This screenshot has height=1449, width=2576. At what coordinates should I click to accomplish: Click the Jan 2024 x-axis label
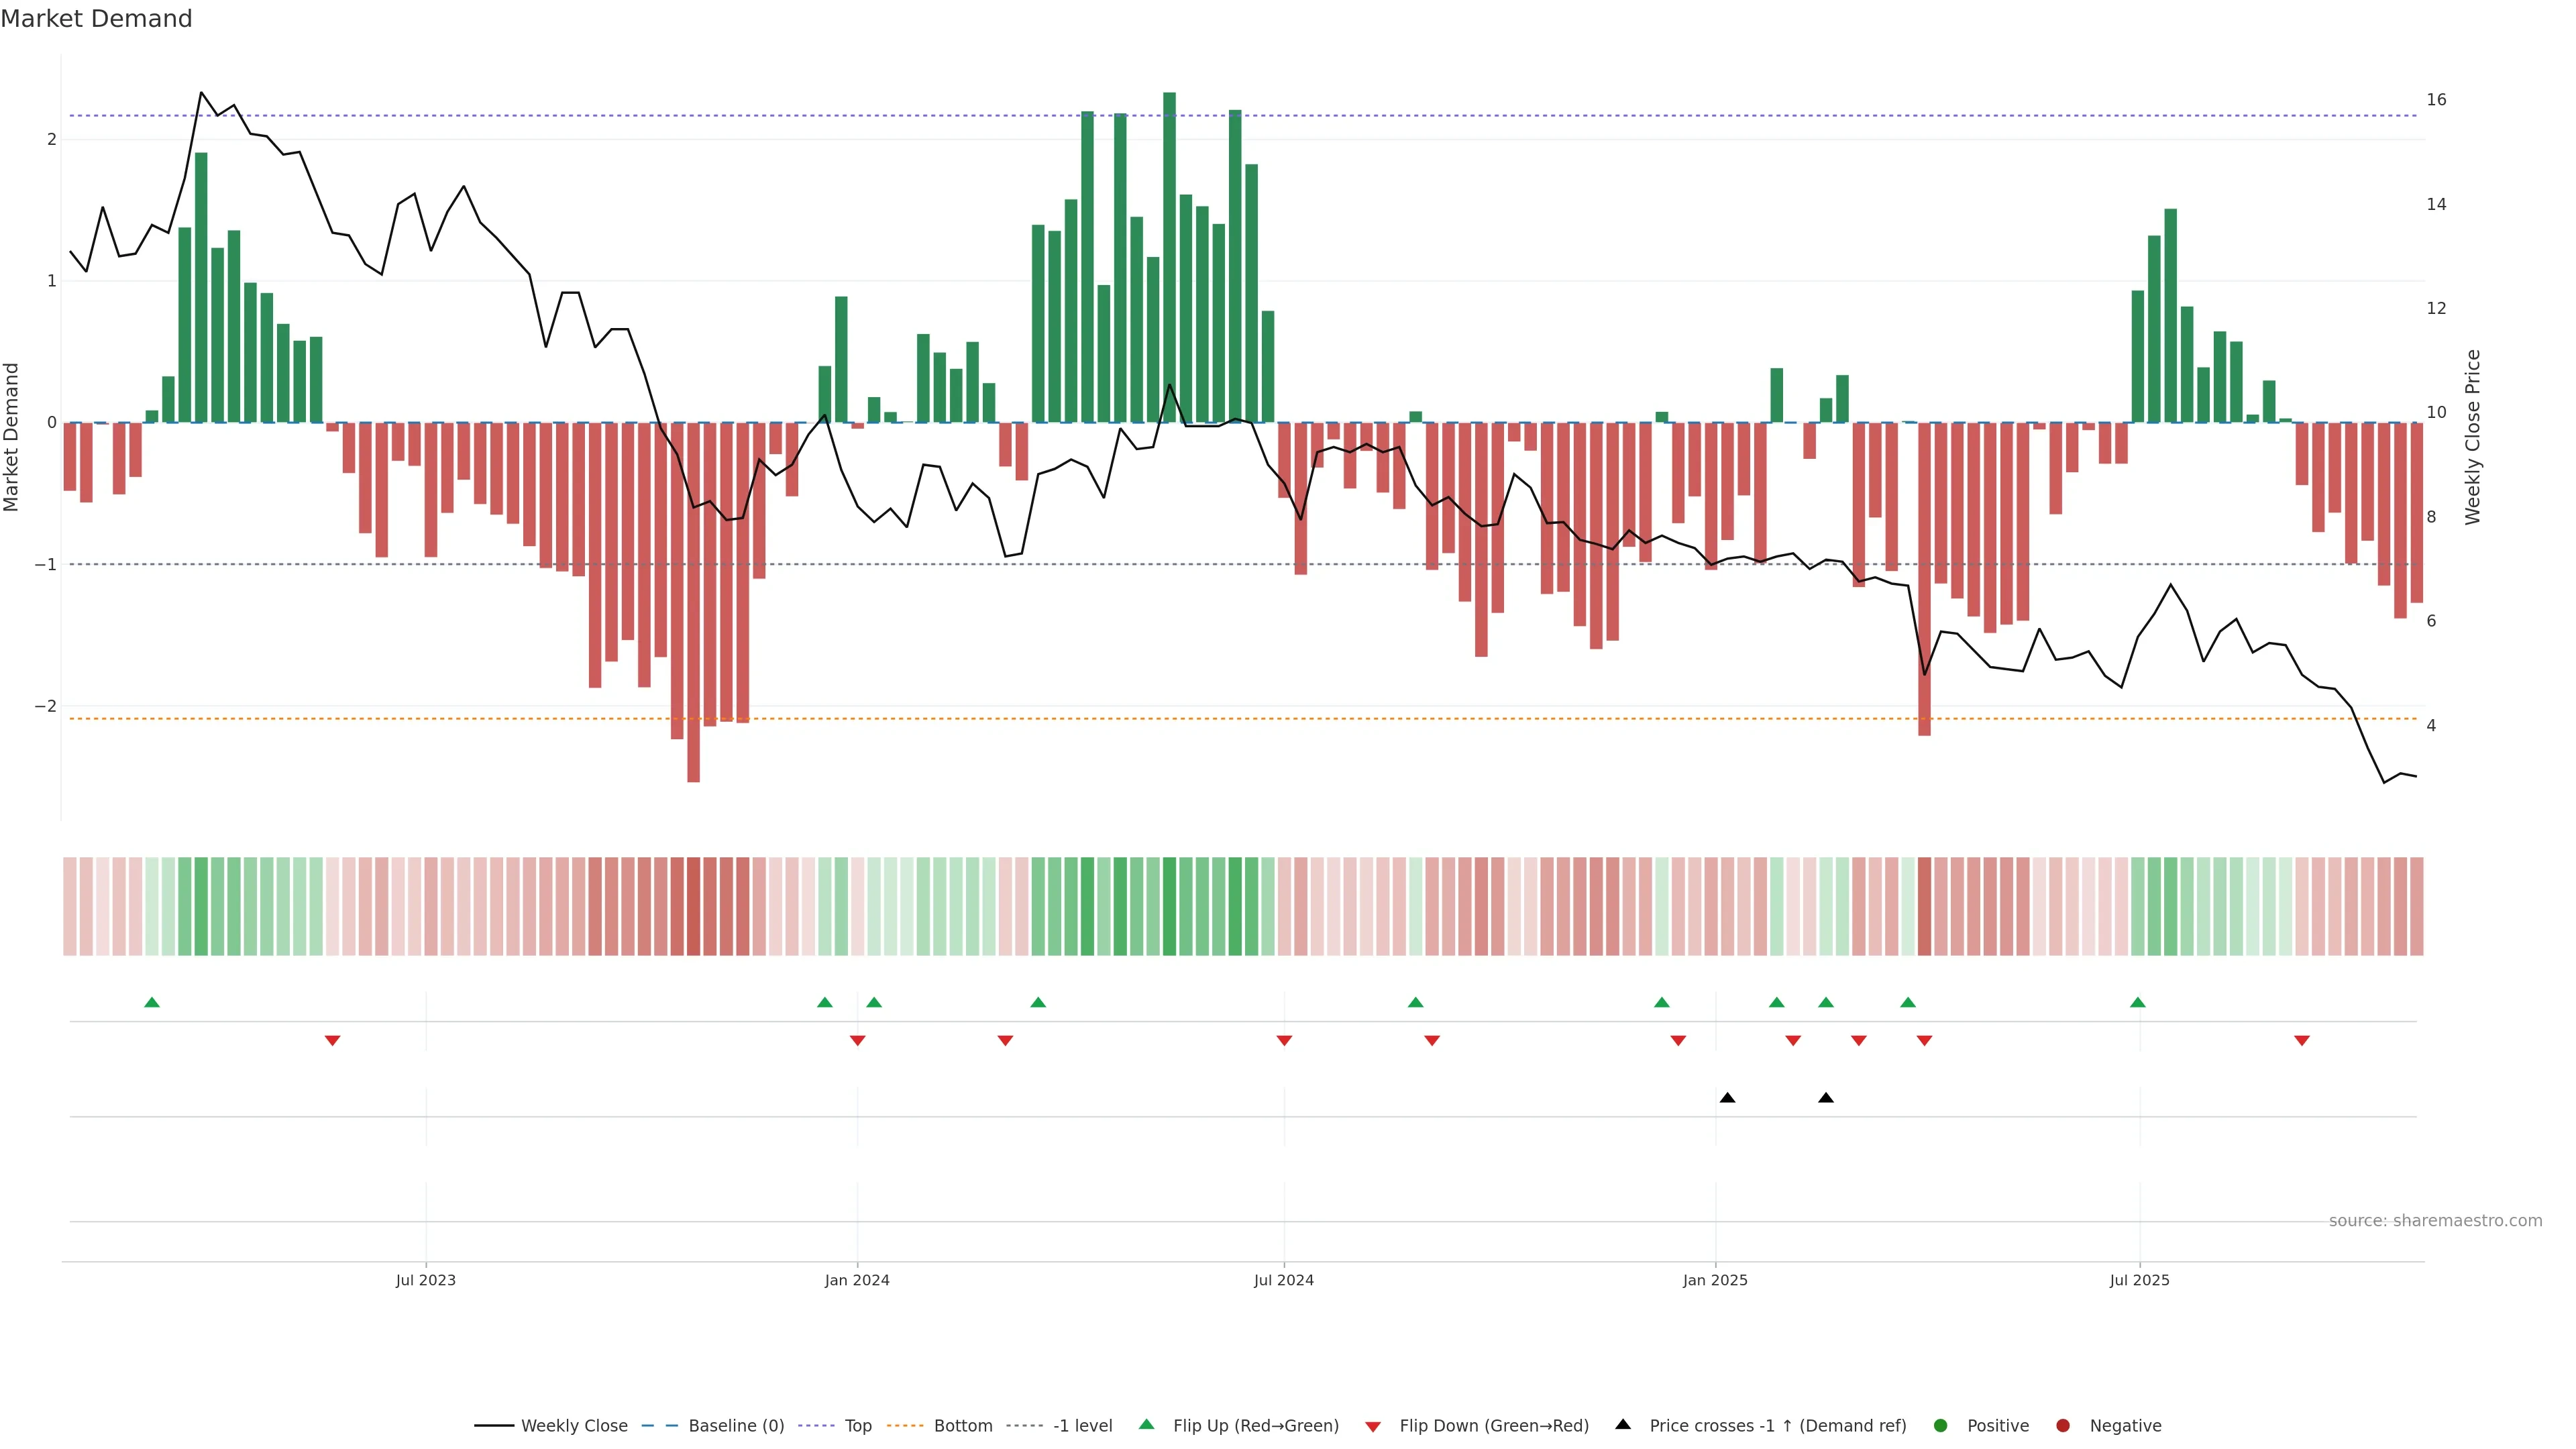(x=857, y=1280)
